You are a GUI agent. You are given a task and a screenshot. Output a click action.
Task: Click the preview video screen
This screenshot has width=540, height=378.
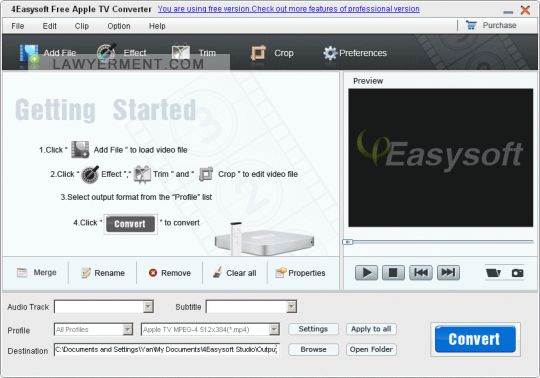tap(440, 158)
